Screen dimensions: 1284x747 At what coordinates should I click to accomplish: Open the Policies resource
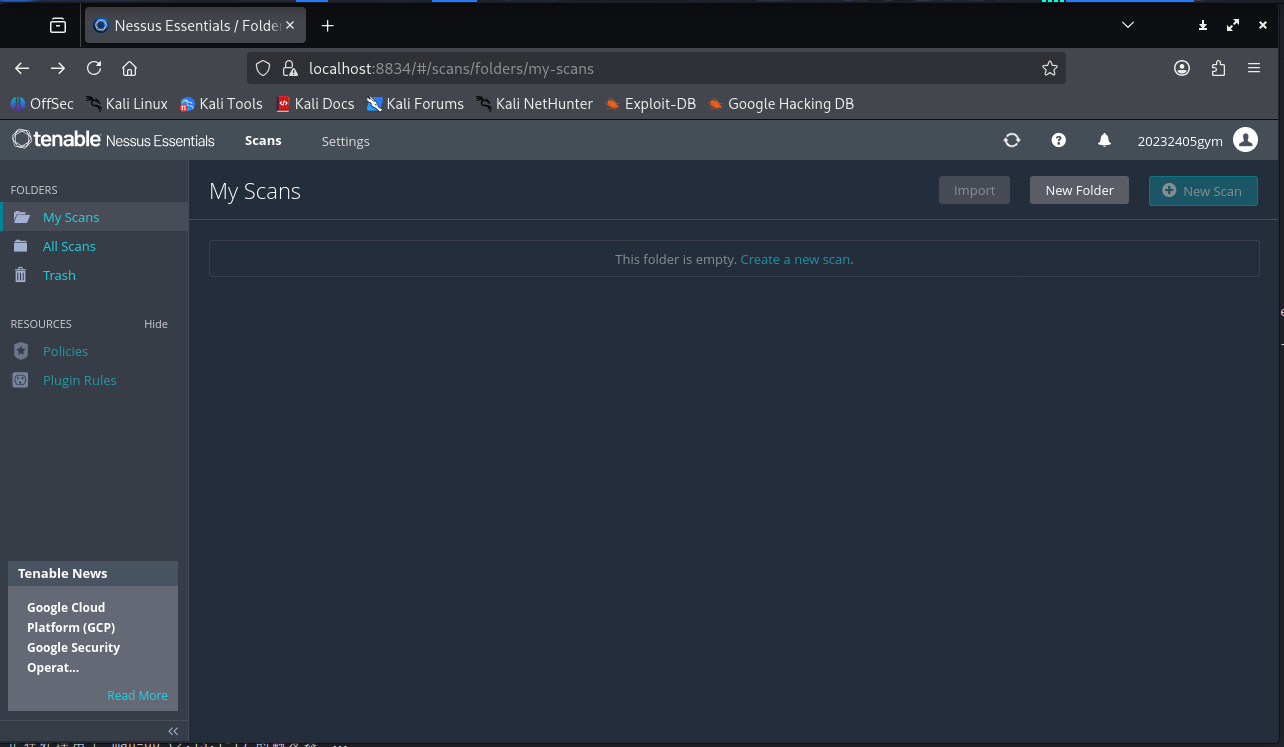(x=65, y=351)
